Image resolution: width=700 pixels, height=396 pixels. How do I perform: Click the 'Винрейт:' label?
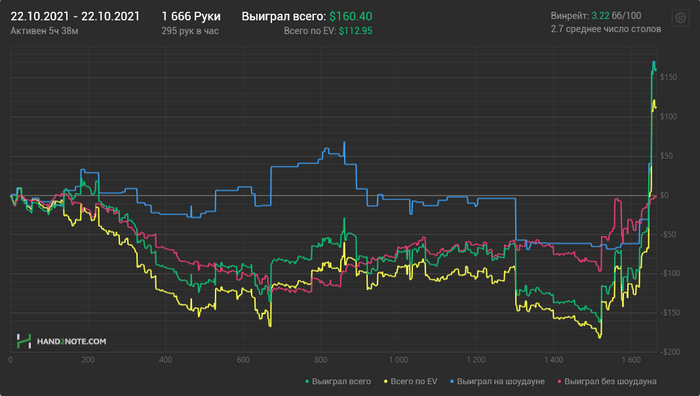(x=570, y=16)
